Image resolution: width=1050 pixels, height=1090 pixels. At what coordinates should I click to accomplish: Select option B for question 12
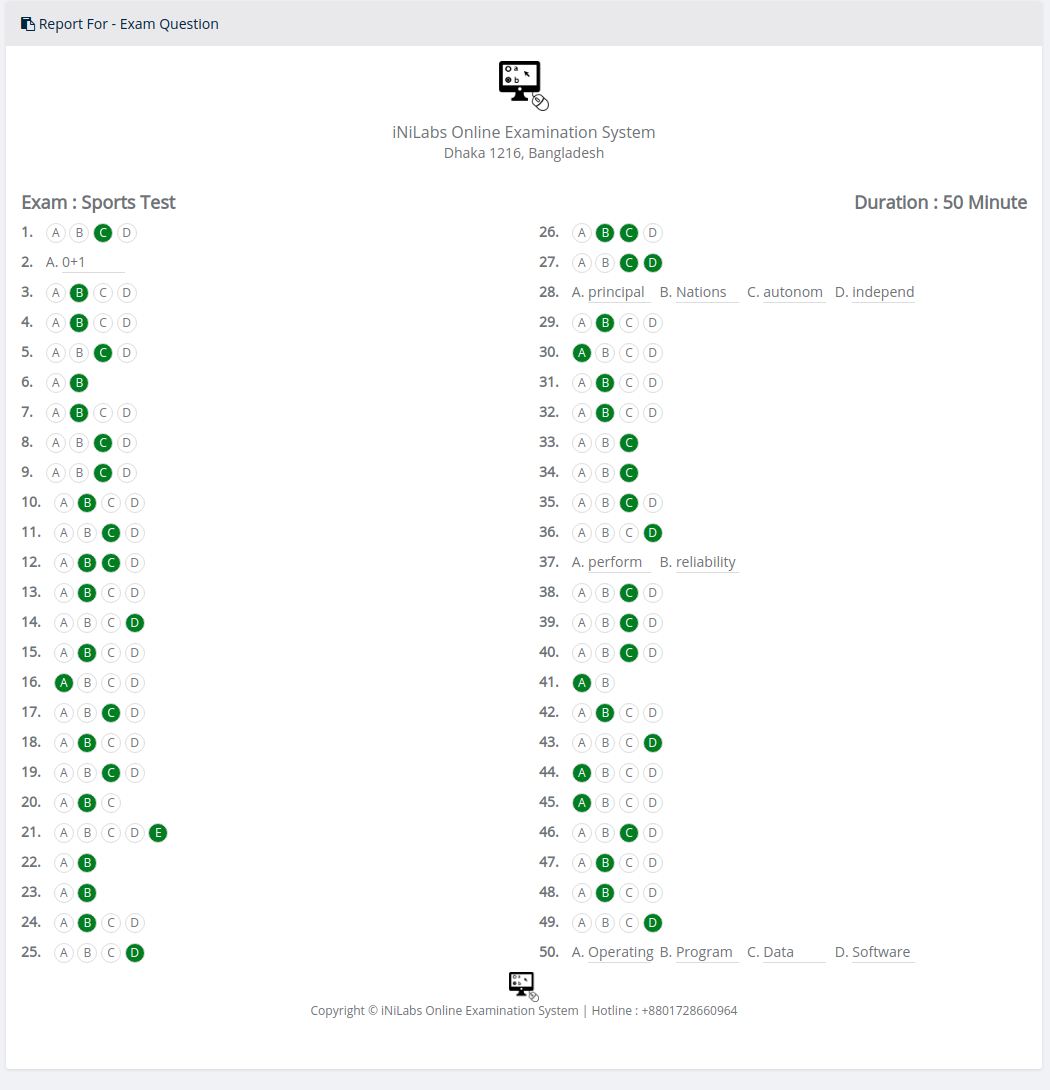click(x=87, y=562)
